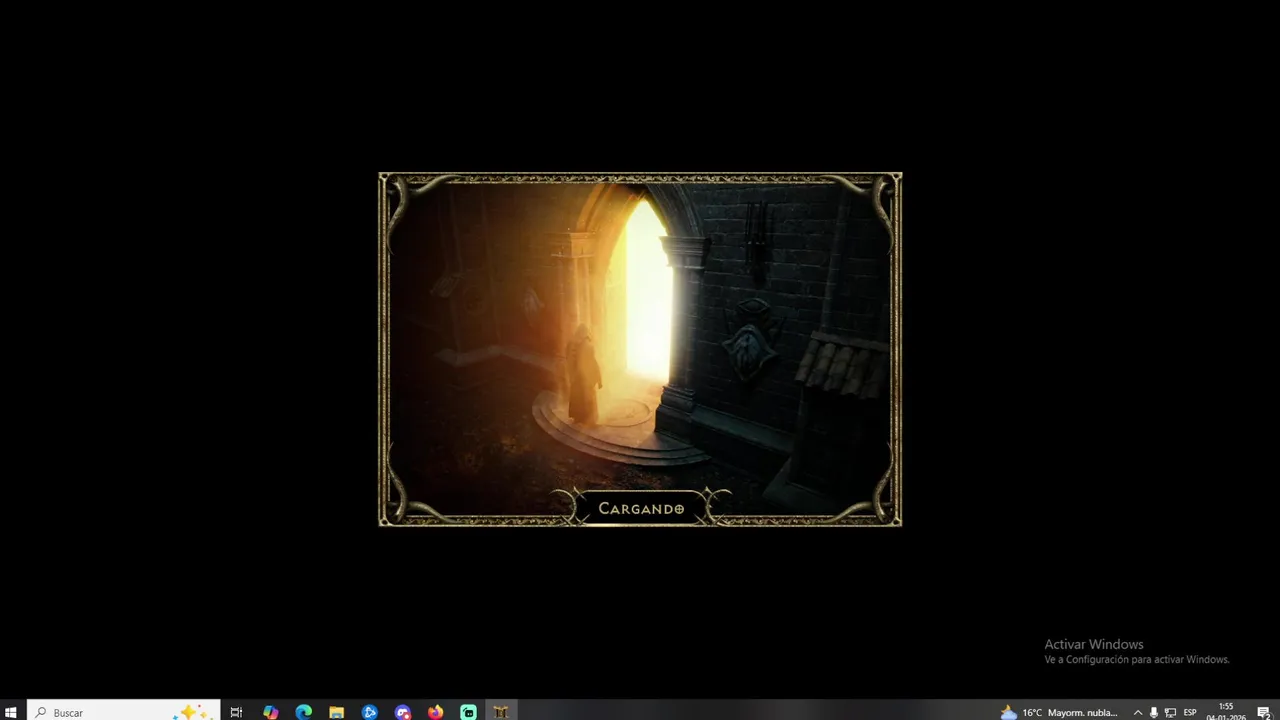
Task: Open the blue circular app with an arrow
Action: 370,712
